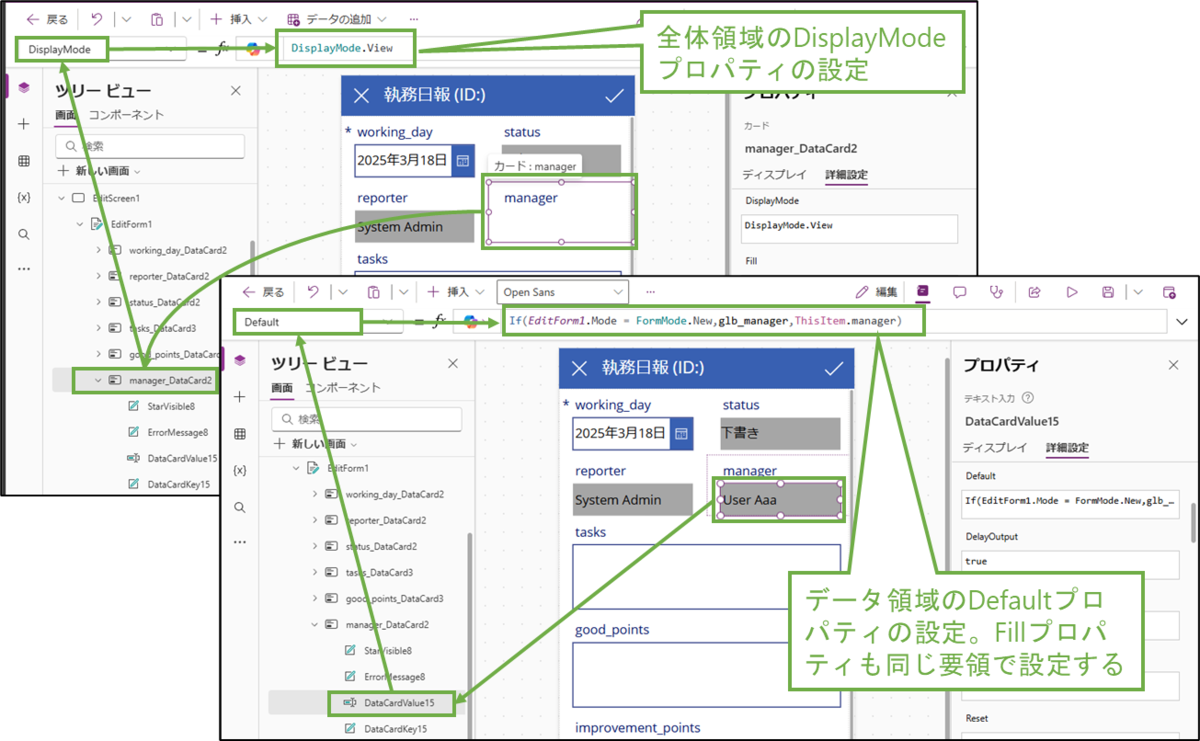Select StarVisible8 in upper tree view
This screenshot has height=741, width=1200.
tap(171, 406)
